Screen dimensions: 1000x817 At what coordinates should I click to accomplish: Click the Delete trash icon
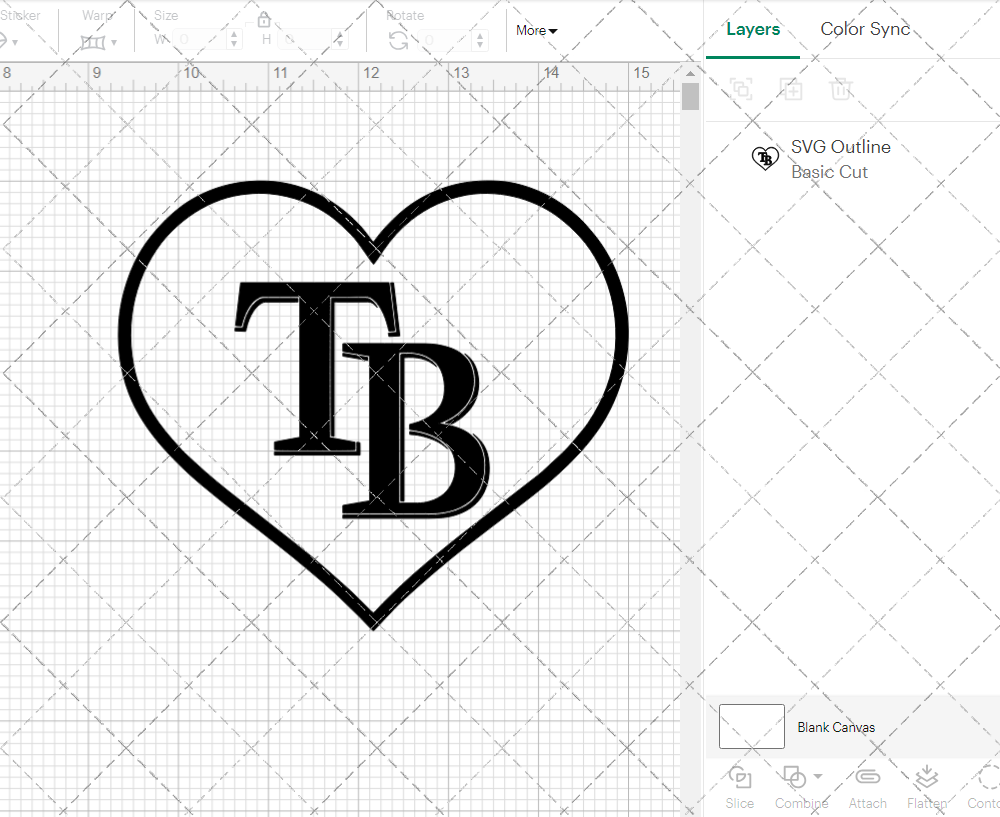tap(841, 89)
